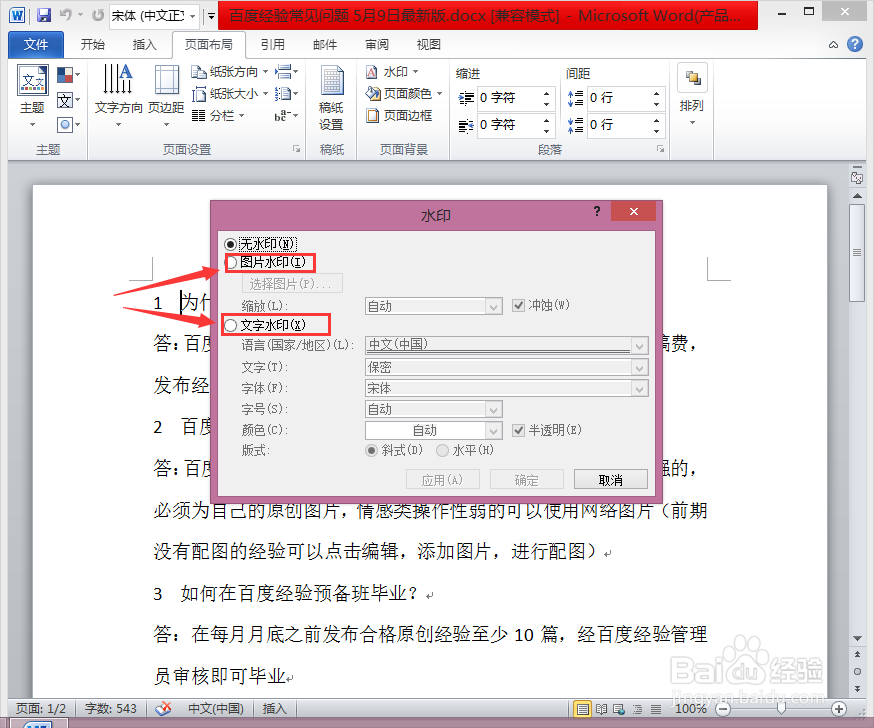Choose the 水平 horizontal layout option

(441, 450)
